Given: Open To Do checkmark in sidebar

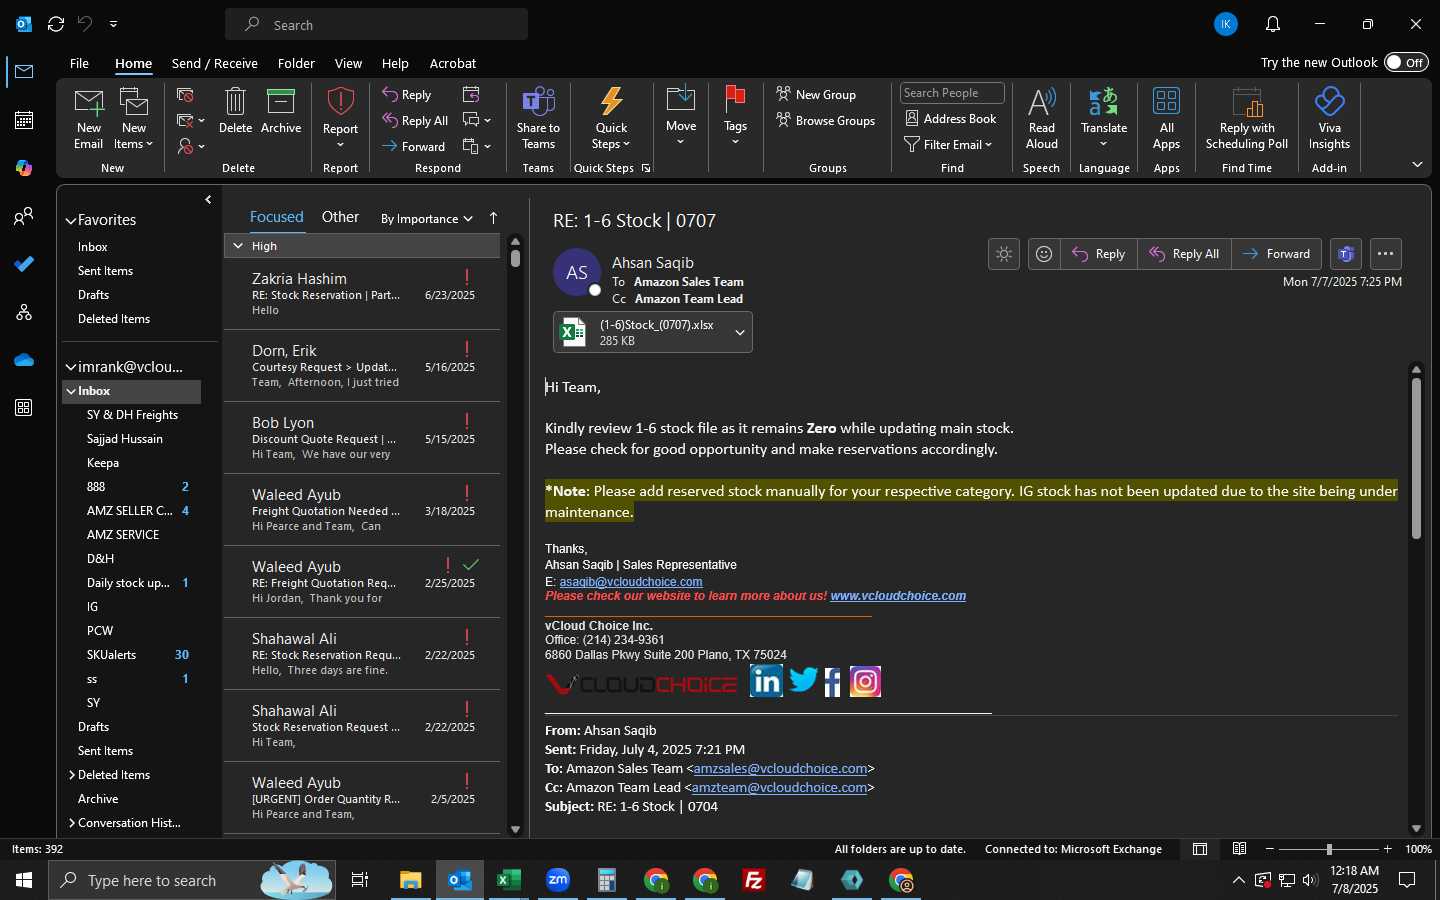Looking at the screenshot, I should [24, 264].
